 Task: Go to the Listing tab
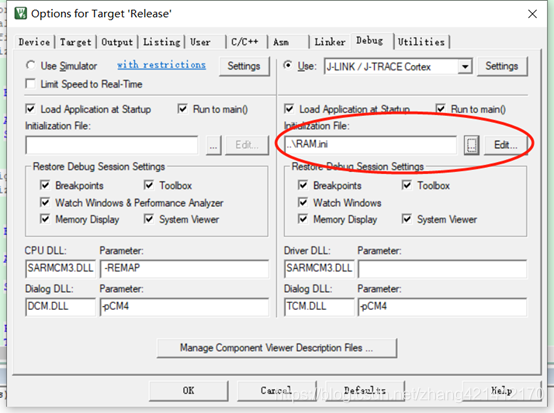(161, 42)
